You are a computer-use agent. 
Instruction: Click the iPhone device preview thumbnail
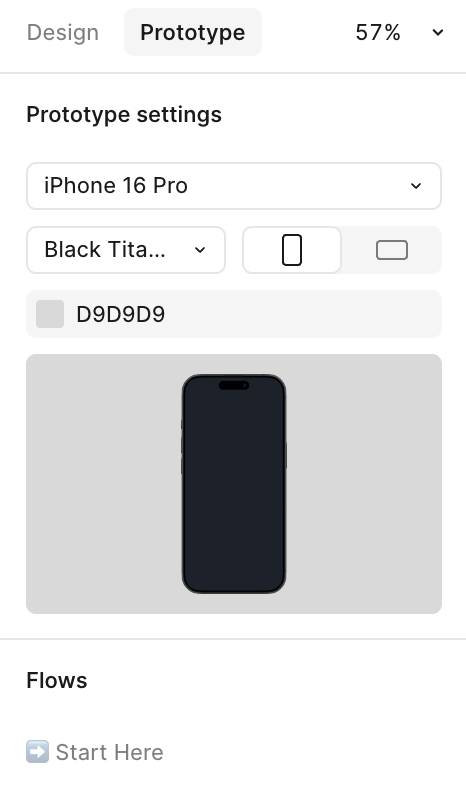234,483
